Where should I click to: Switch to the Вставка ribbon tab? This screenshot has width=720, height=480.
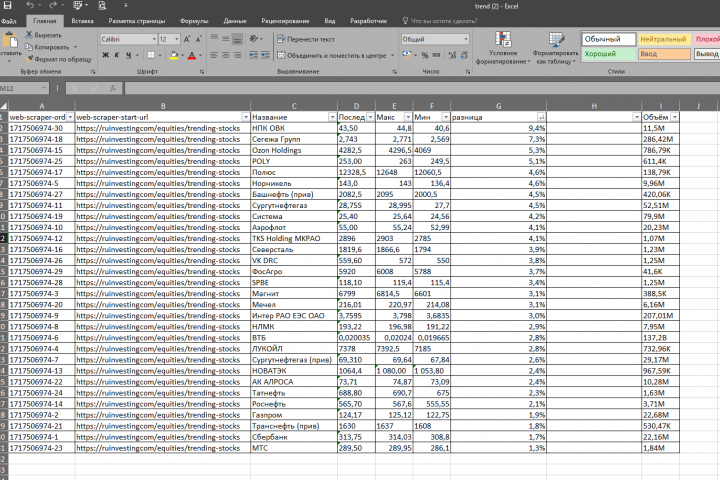pyautogui.click(x=83, y=21)
